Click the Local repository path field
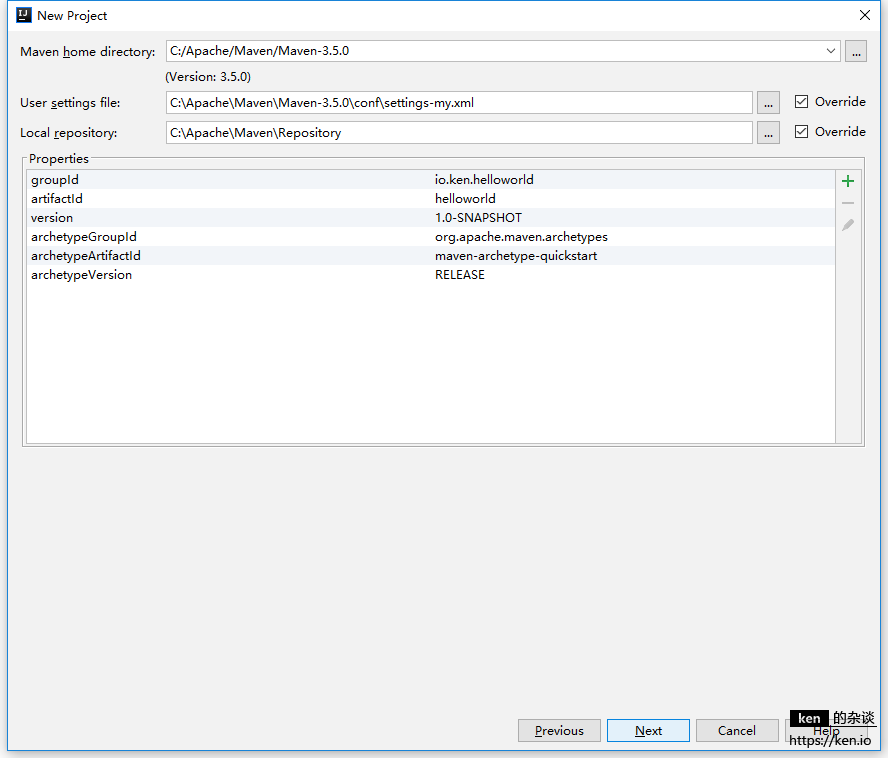The height and width of the screenshot is (758, 888). (x=459, y=133)
